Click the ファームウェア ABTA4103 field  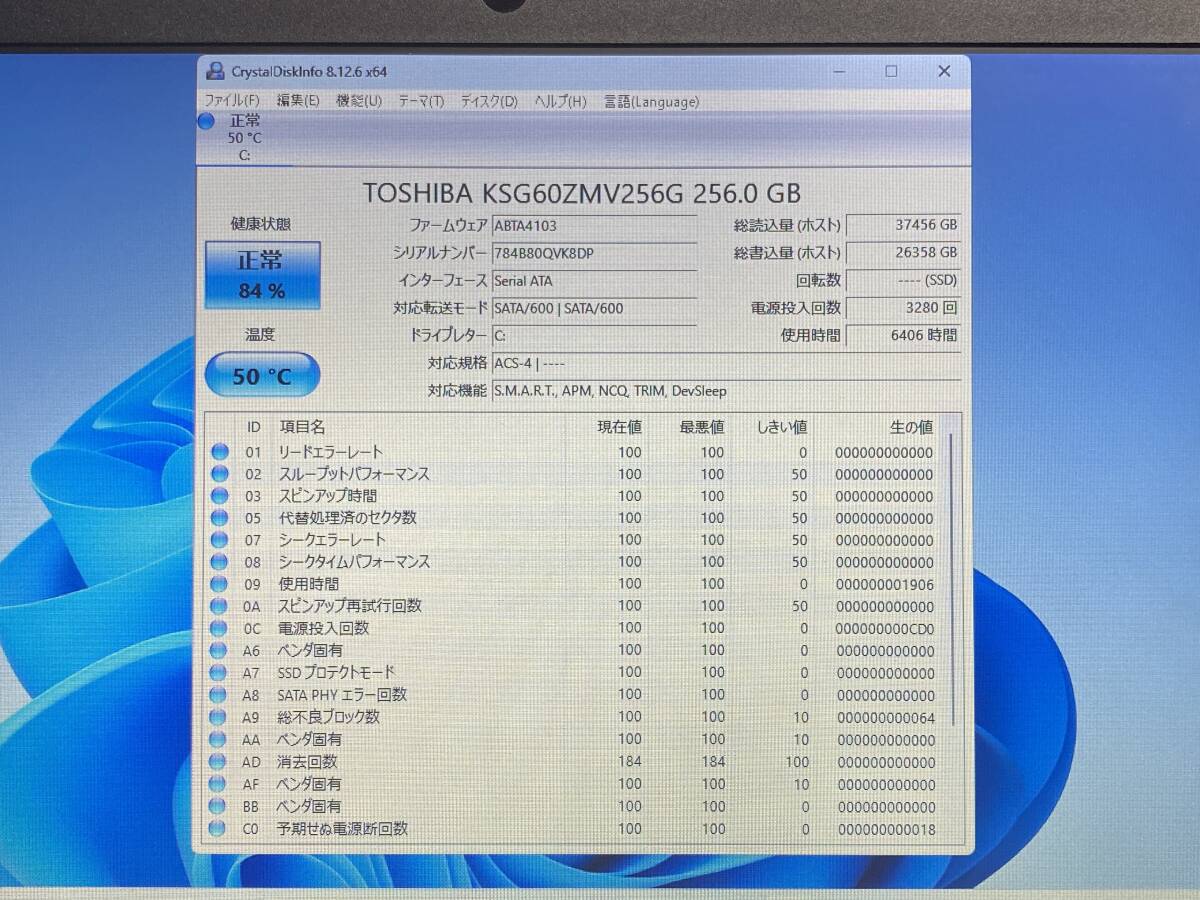coord(595,225)
